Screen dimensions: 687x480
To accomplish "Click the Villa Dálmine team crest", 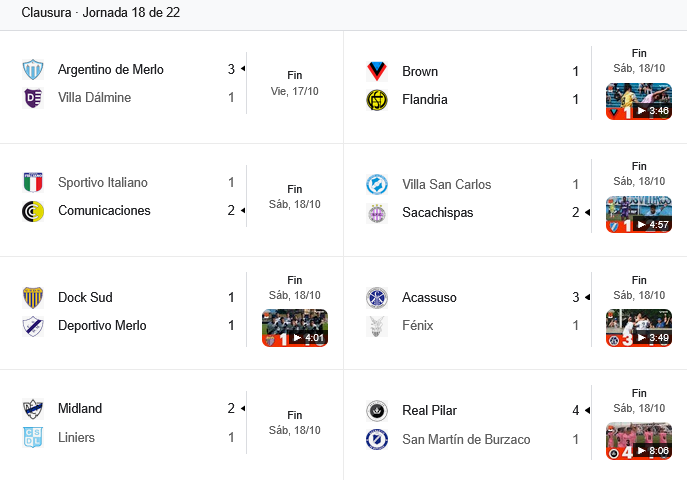I will 33,98.
